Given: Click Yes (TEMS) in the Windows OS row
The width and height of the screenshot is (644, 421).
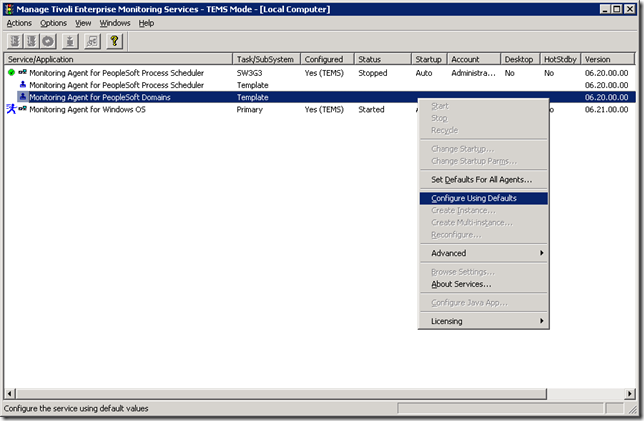Looking at the screenshot, I should tap(324, 110).
